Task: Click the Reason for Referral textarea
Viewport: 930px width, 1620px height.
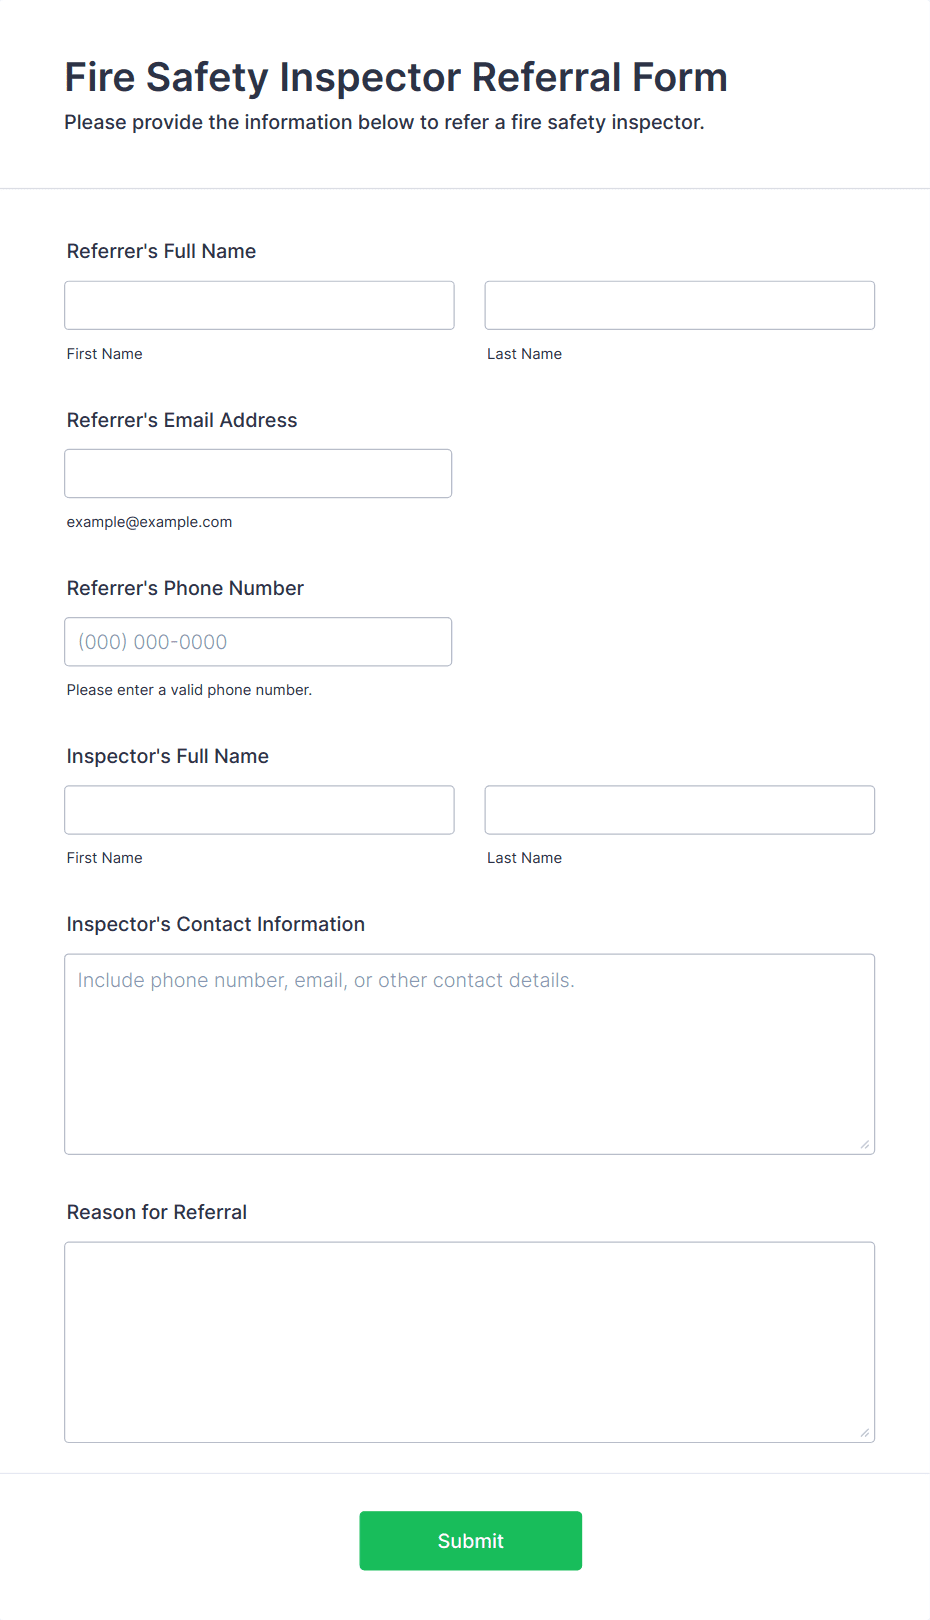Action: point(470,1342)
